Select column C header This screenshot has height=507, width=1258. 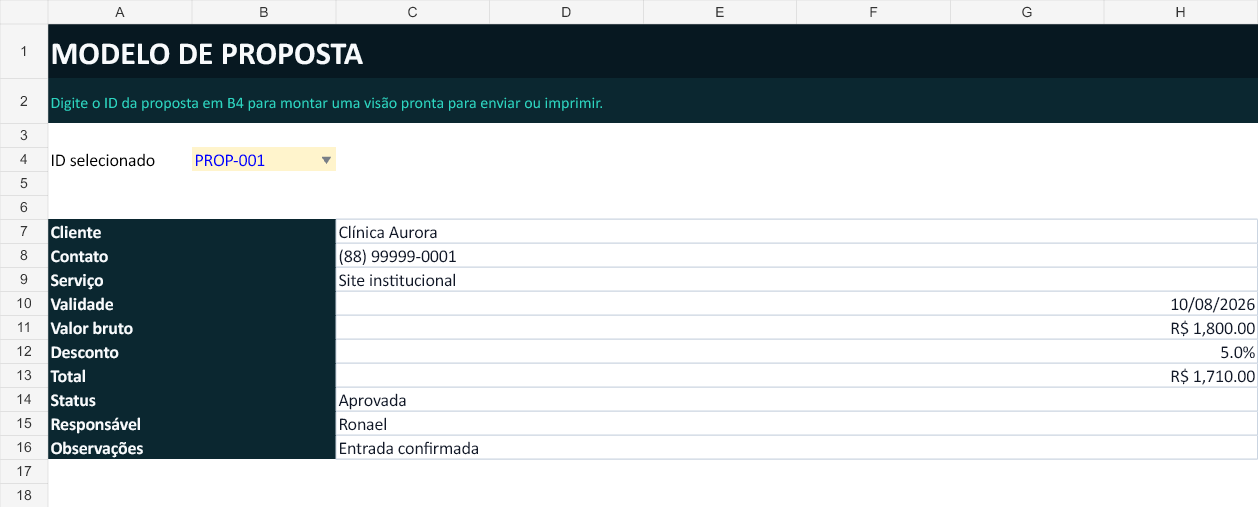tap(413, 12)
